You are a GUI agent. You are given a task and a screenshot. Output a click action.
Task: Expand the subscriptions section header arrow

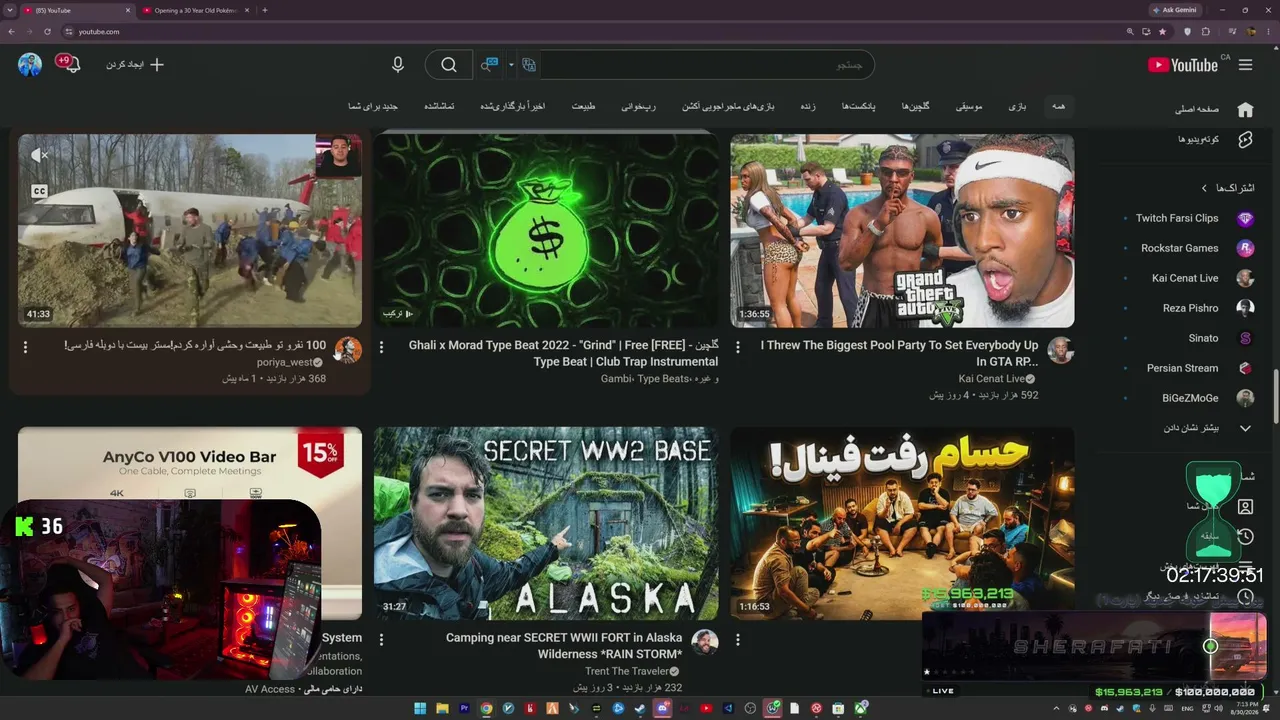point(1204,188)
